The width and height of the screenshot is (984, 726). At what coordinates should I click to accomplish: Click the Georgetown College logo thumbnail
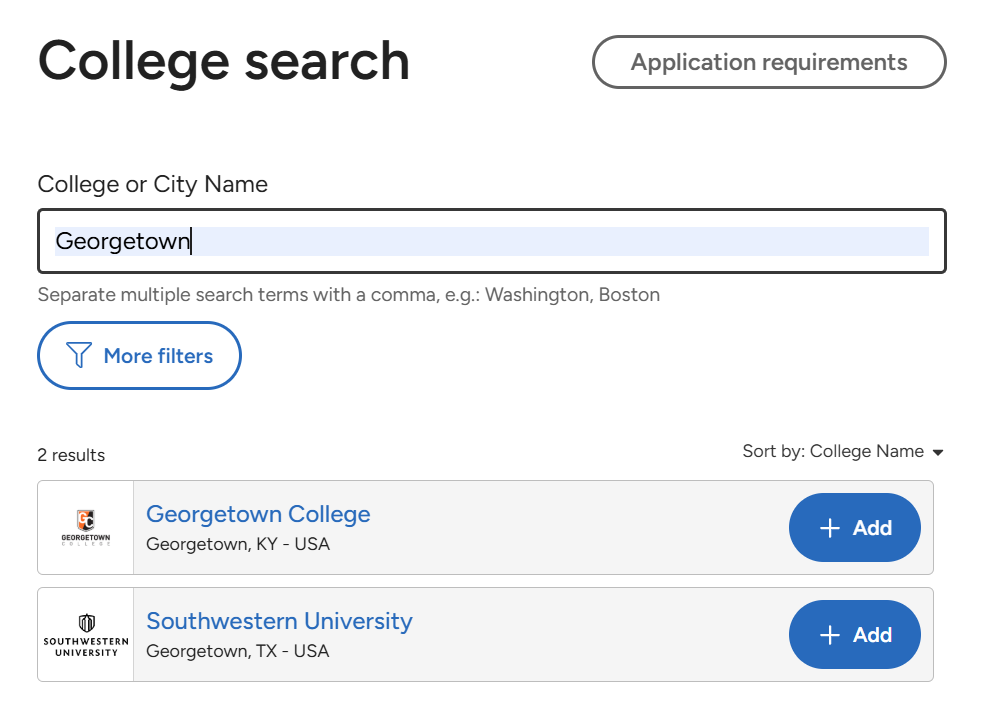[86, 528]
